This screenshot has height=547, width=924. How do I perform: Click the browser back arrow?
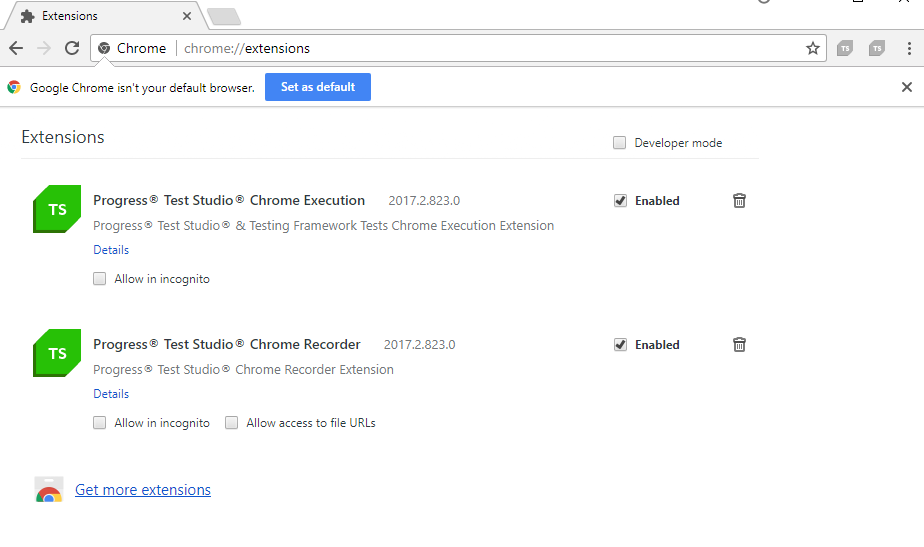(16, 48)
